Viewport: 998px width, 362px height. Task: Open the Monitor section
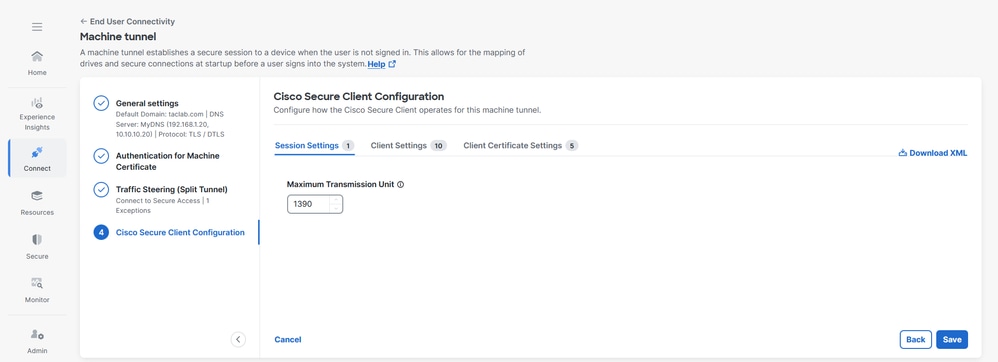pyautogui.click(x=37, y=290)
